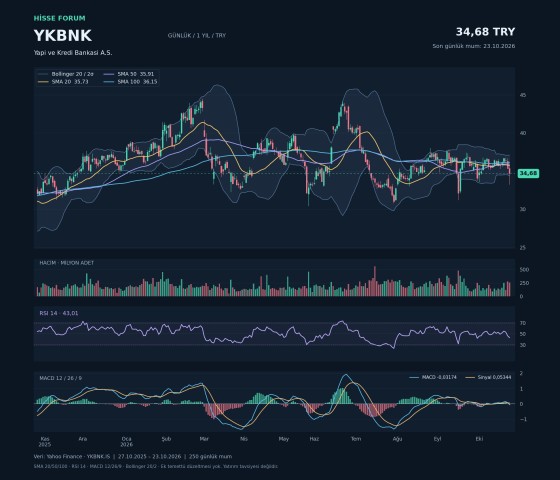560x480 pixels.
Task: Click the blue SMA 100 legend line swatch
Action: pos(109,82)
